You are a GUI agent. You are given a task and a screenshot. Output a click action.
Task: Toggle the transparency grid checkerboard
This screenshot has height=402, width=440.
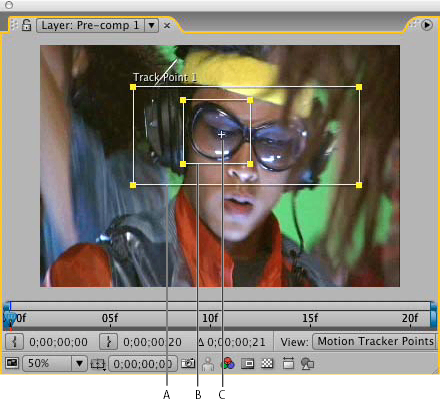click(267, 363)
